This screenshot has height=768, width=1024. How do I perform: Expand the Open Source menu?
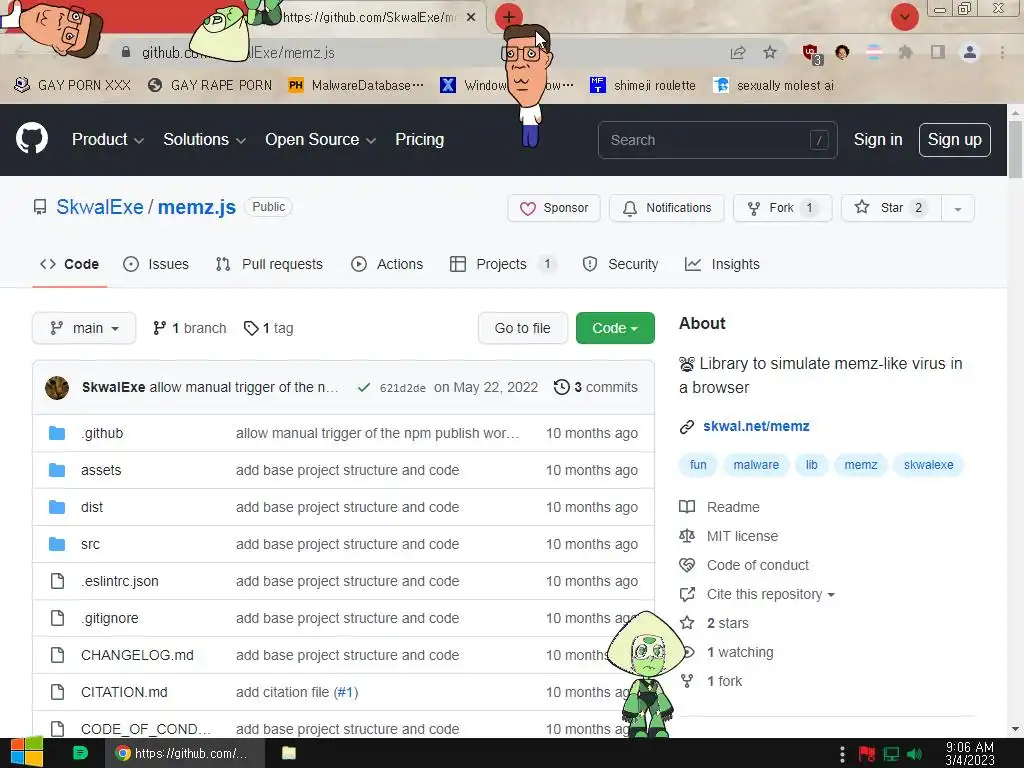click(x=320, y=140)
